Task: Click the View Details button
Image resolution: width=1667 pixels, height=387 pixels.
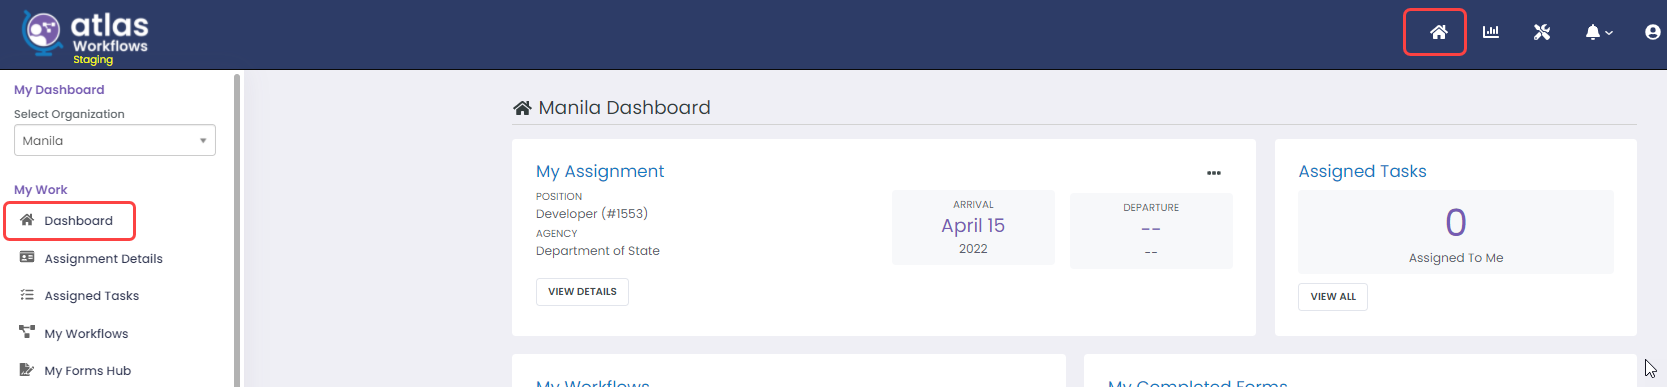Action: point(582,292)
